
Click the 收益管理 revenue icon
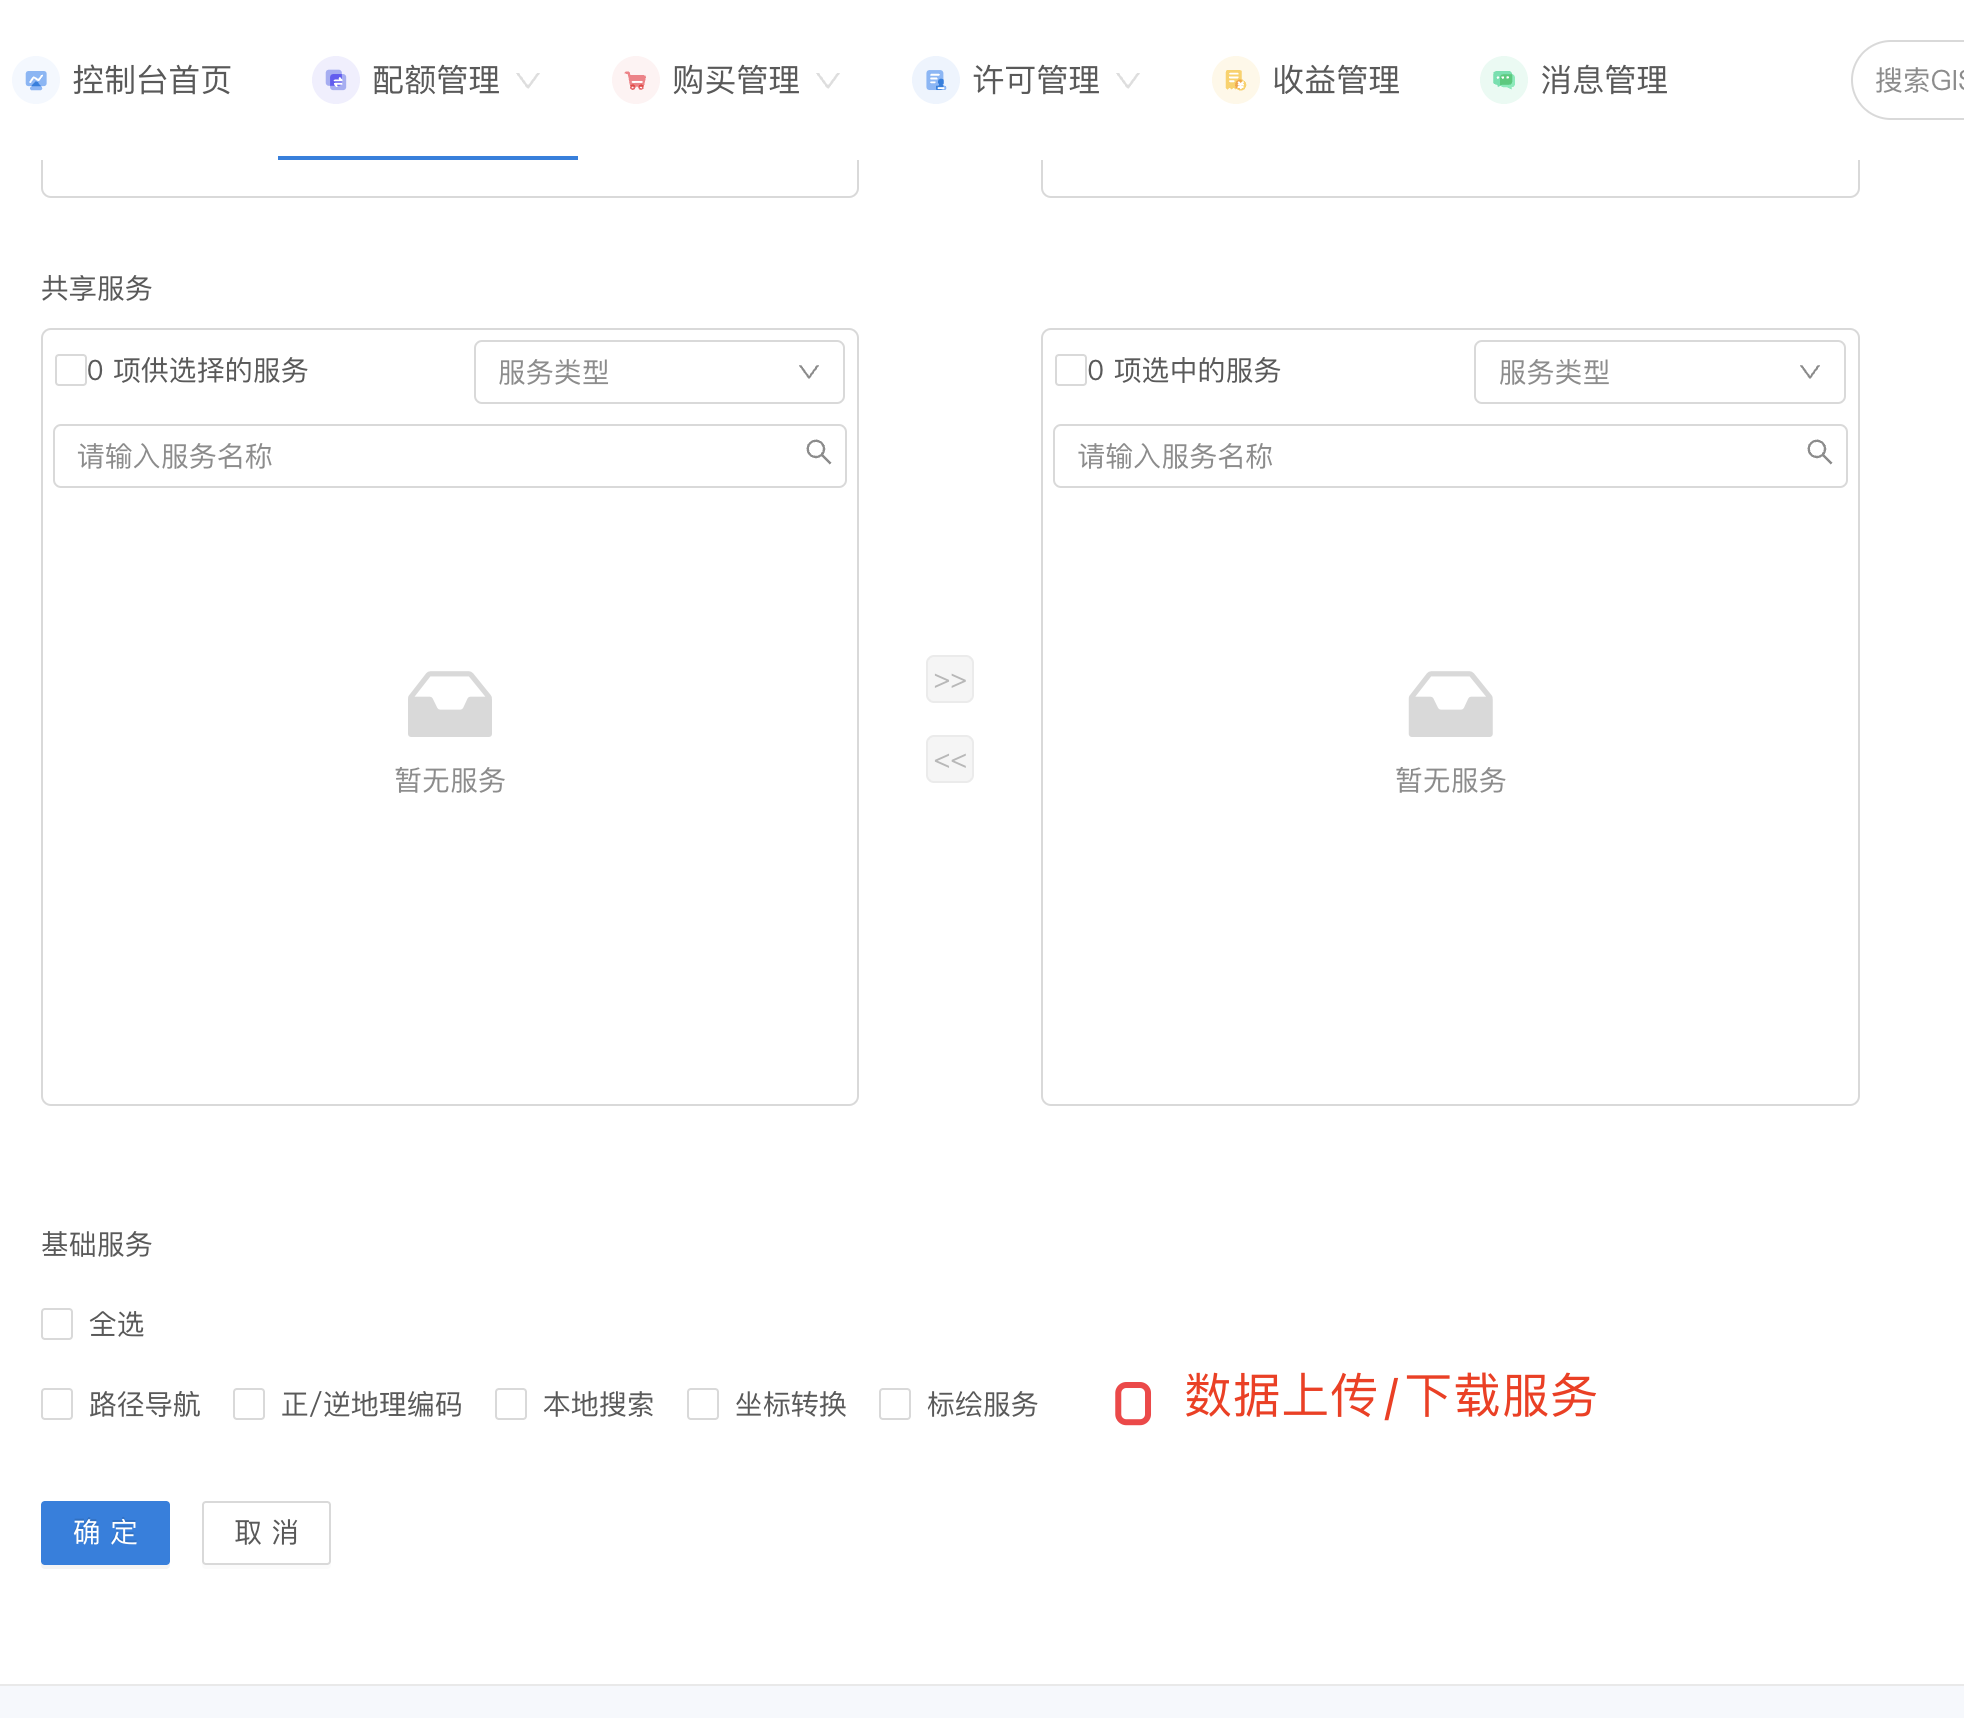click(x=1236, y=80)
